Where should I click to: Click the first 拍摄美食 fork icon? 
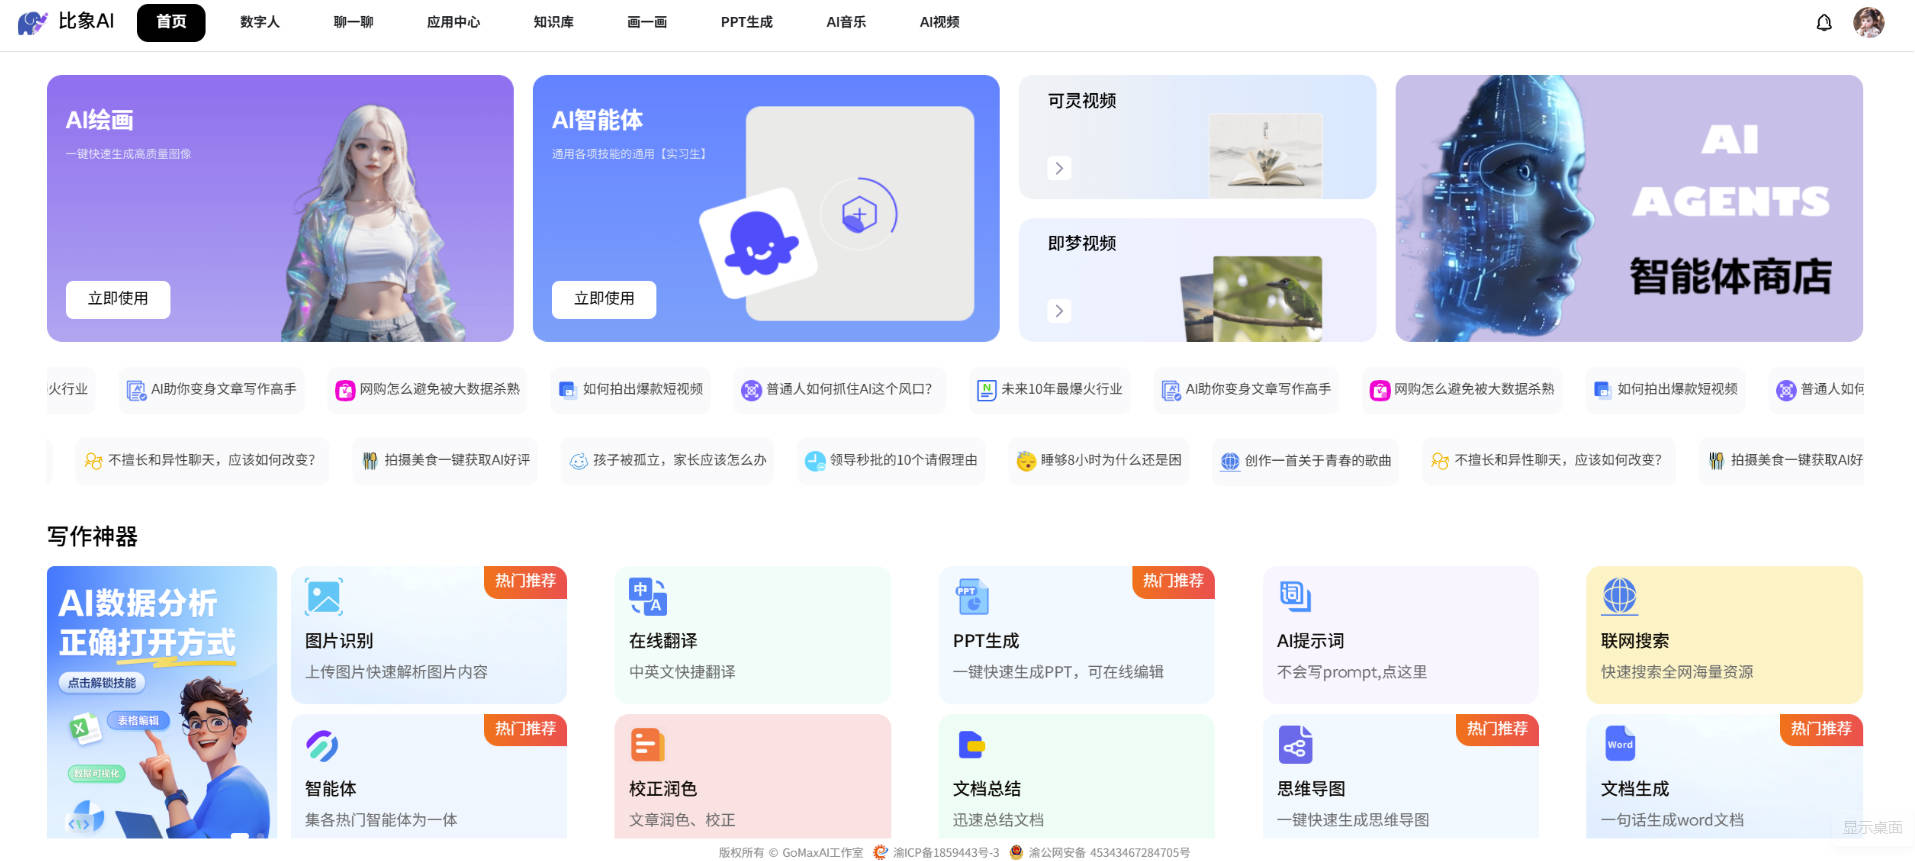click(370, 461)
